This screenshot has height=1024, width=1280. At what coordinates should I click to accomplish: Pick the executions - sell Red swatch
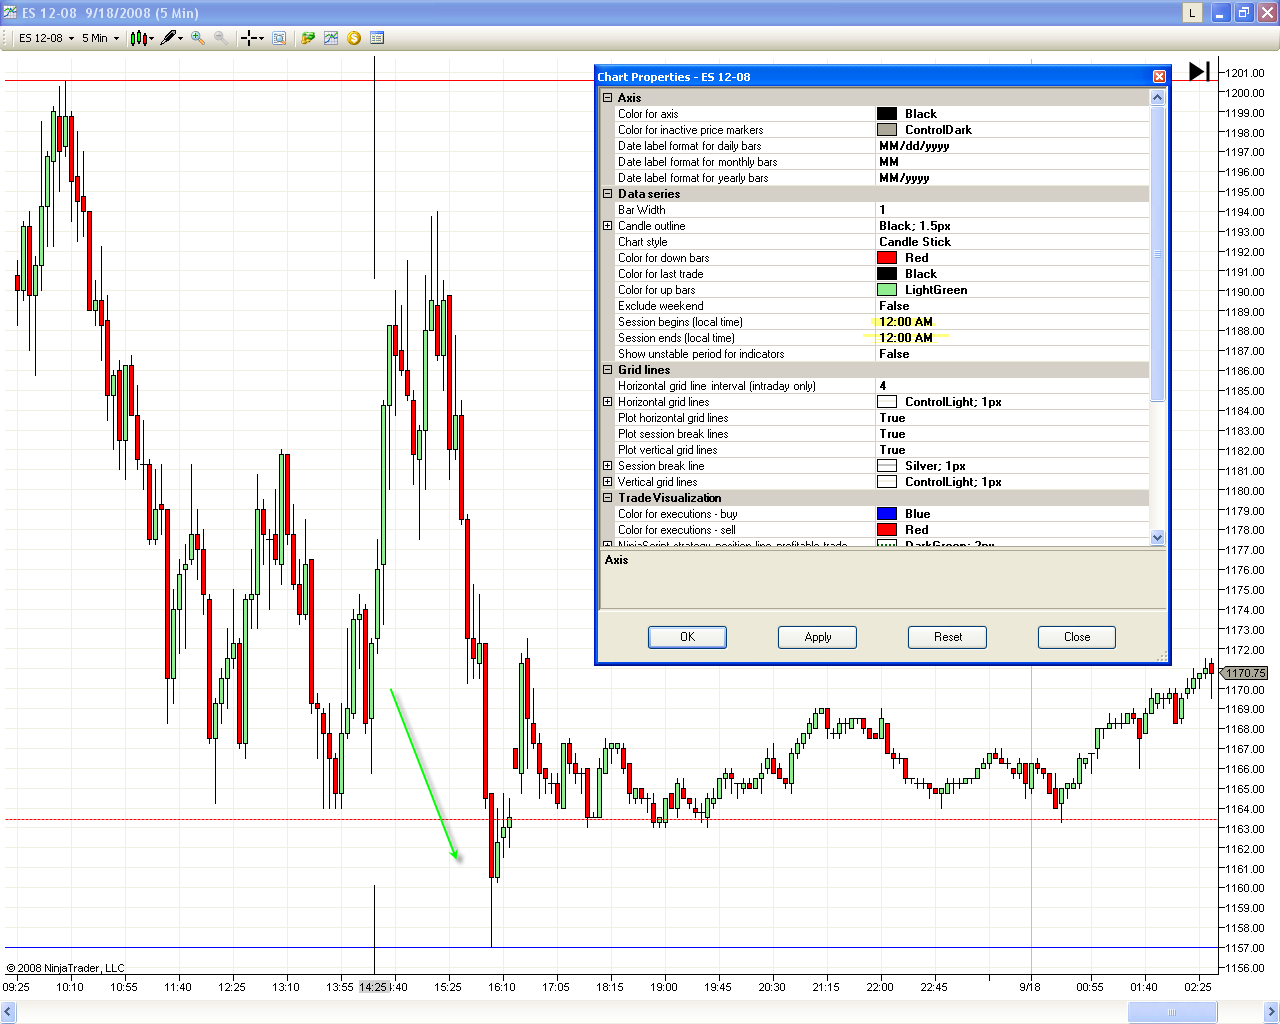point(887,530)
